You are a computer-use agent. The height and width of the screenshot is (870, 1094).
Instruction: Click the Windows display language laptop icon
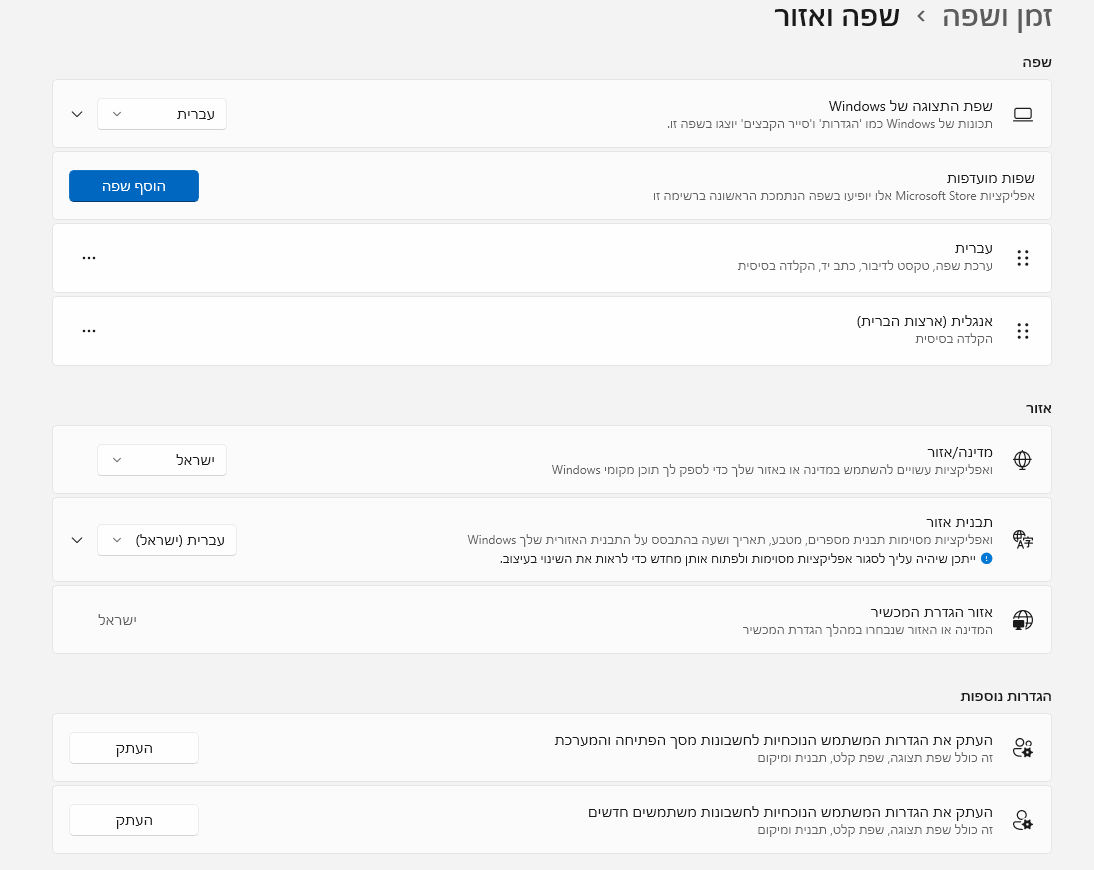coord(1022,114)
